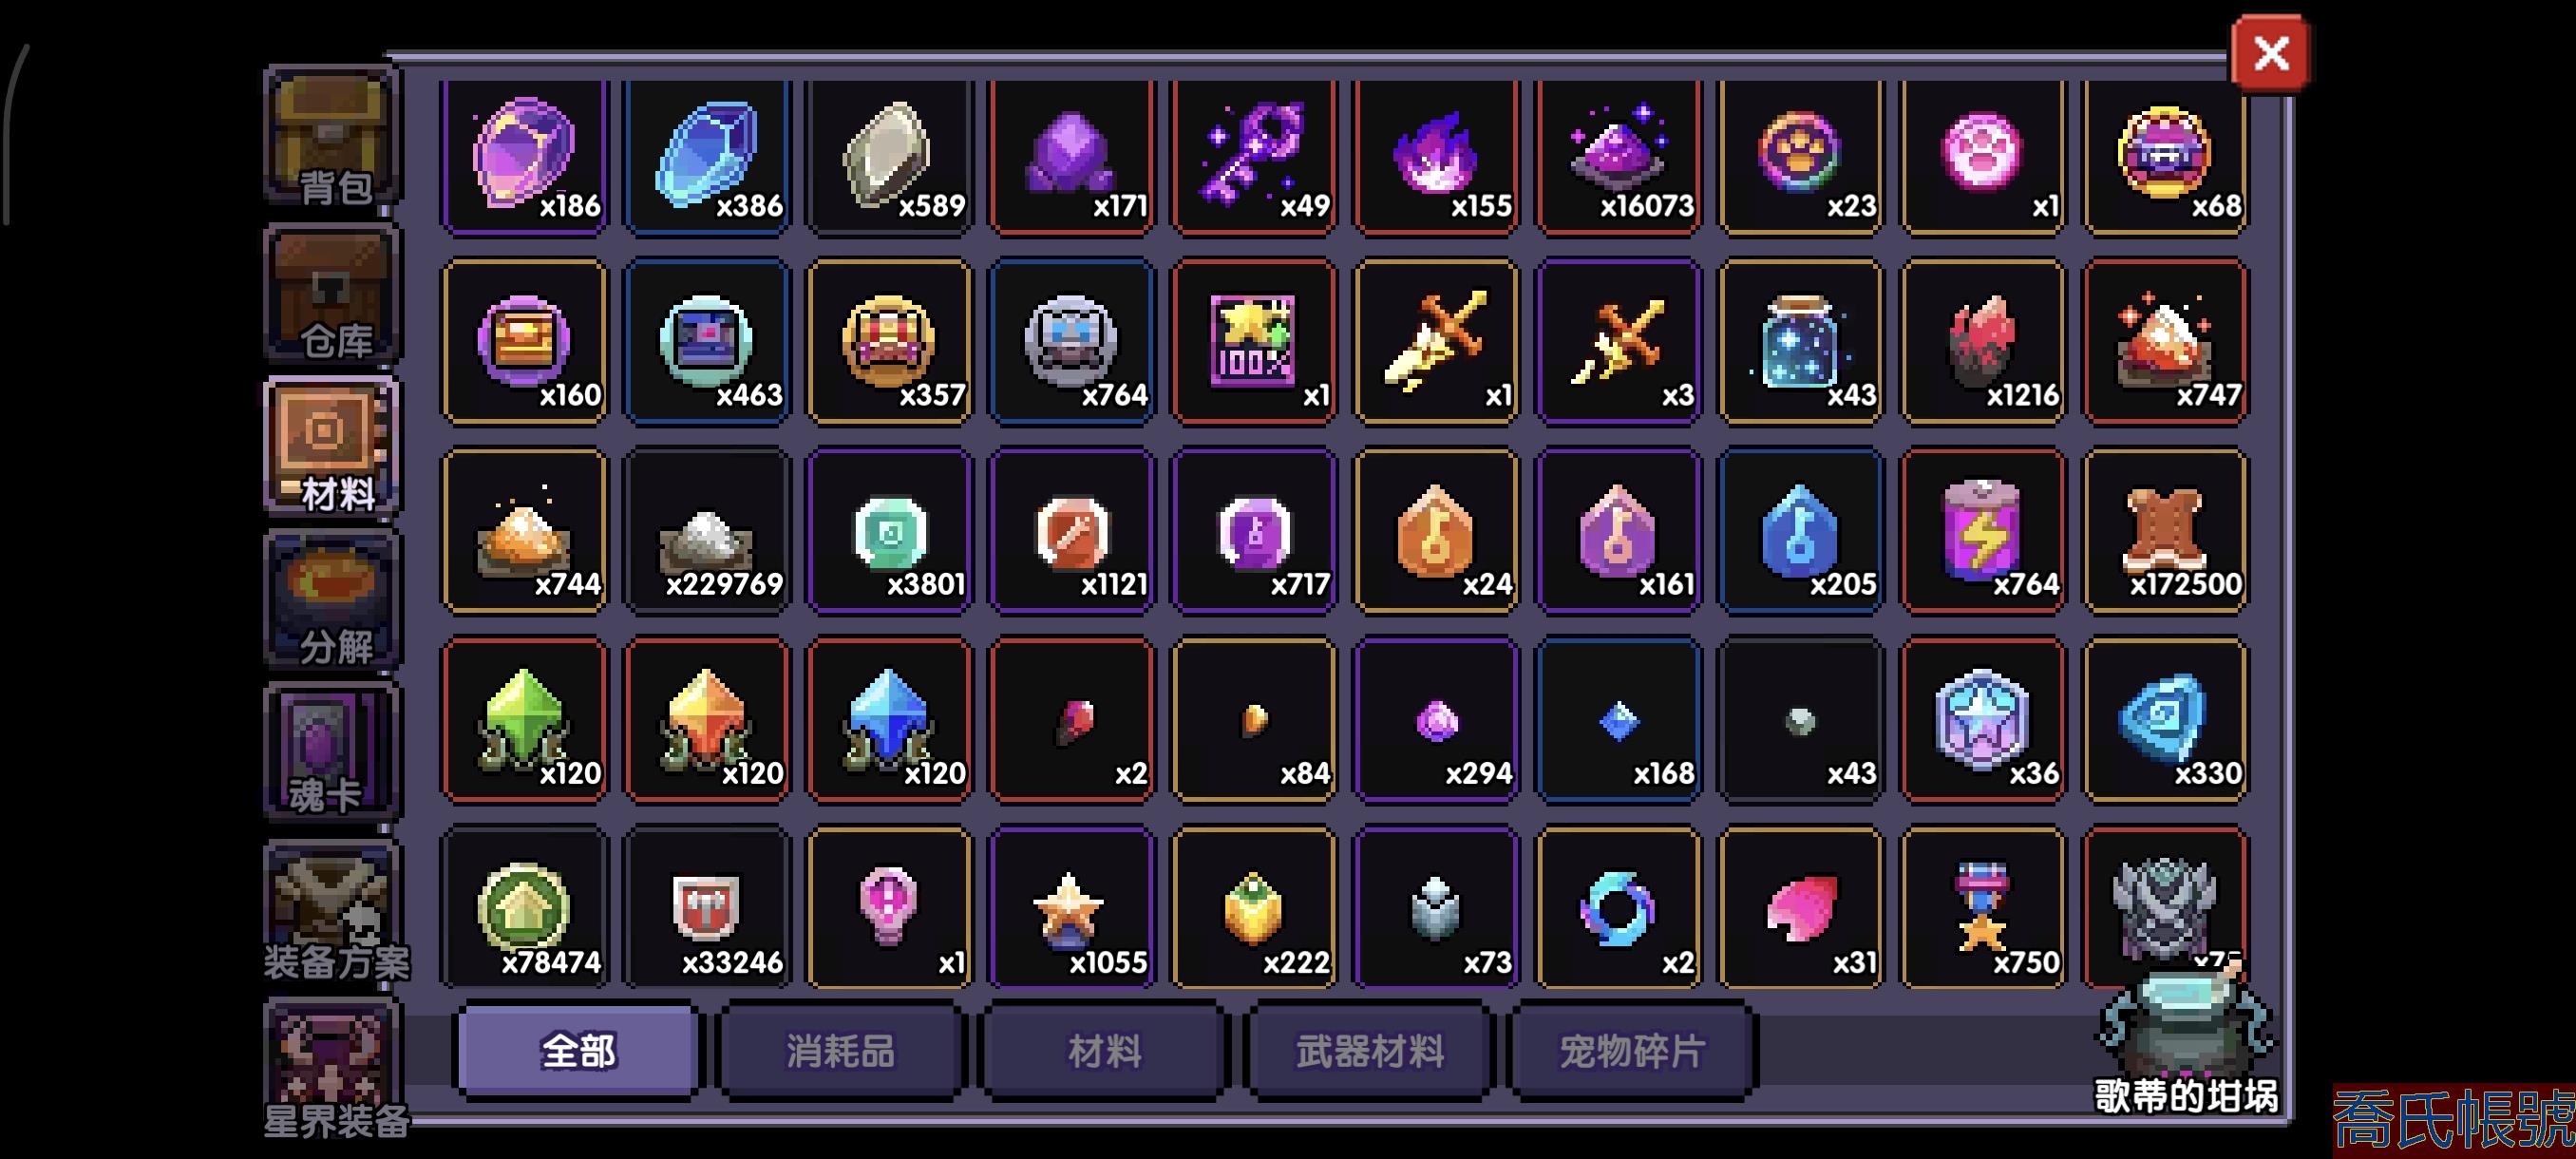Switch to the 宠物碎片 filter tab

(x=1632, y=1051)
